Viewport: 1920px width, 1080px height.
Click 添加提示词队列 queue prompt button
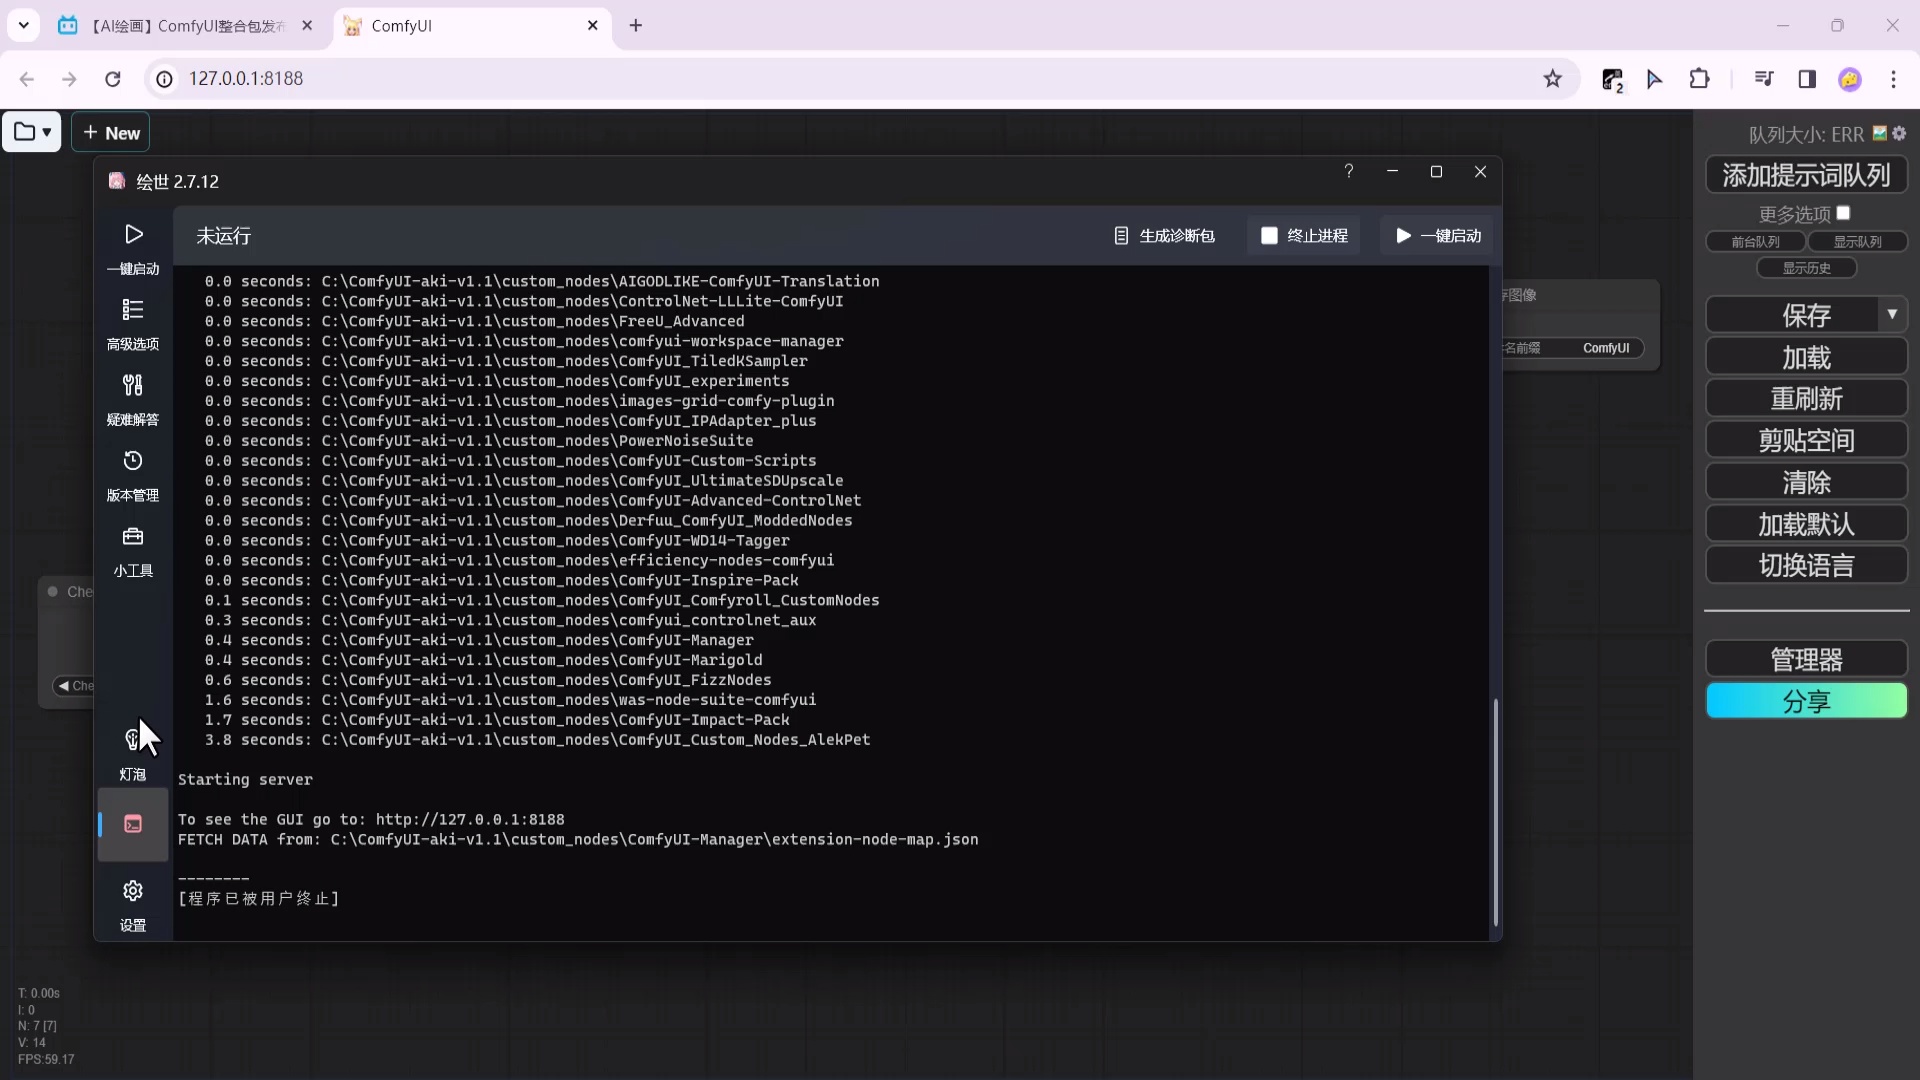[x=1805, y=175]
